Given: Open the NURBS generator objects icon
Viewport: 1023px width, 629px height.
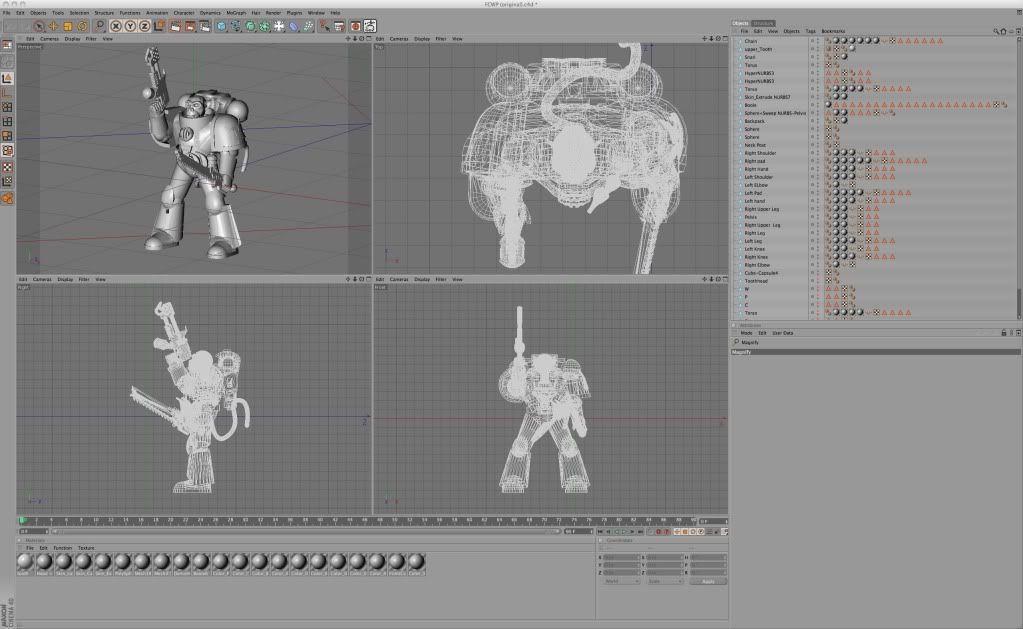Looking at the screenshot, I should pos(250,26).
